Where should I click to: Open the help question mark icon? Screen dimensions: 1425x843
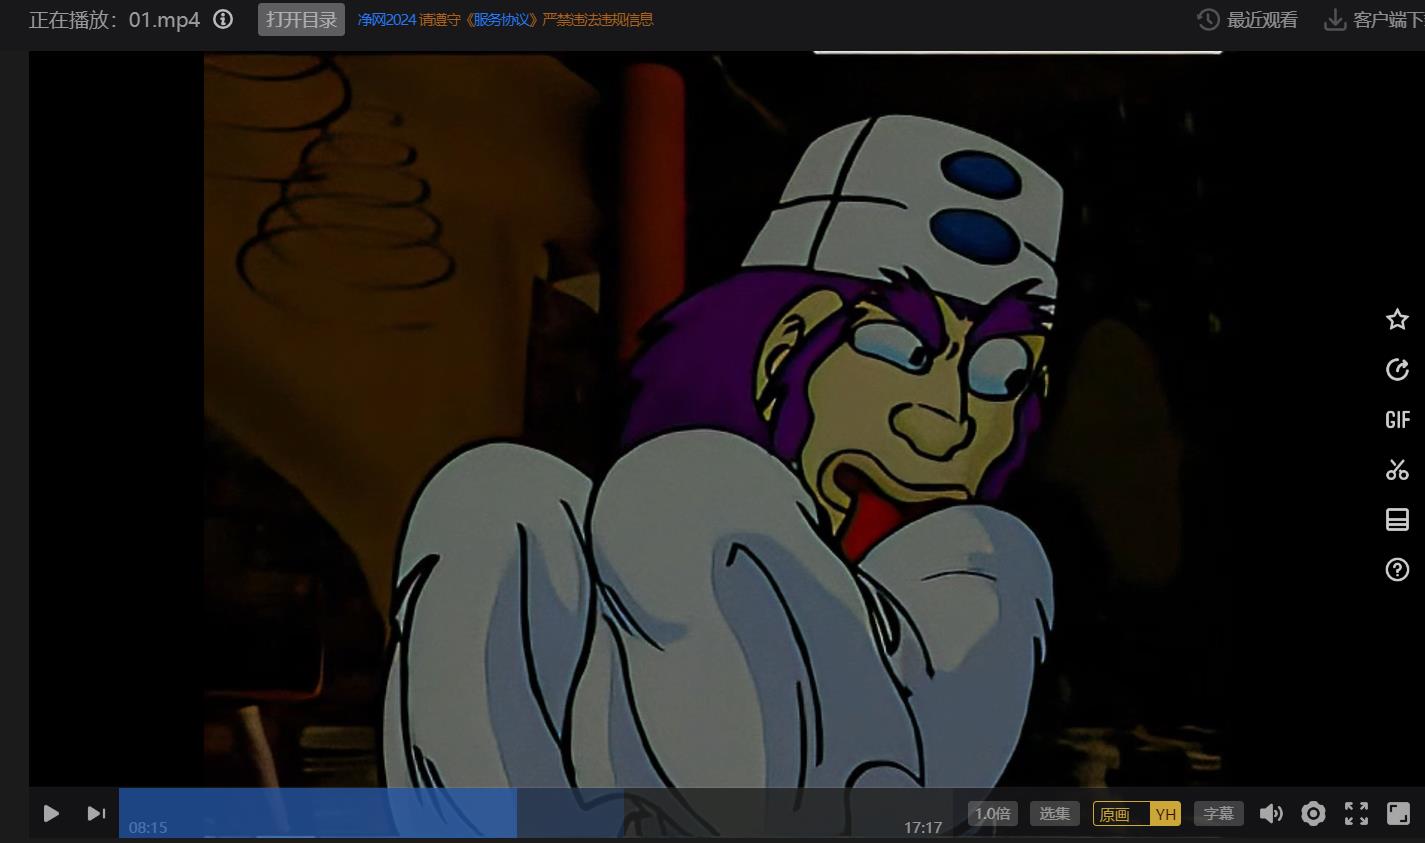pos(1397,570)
